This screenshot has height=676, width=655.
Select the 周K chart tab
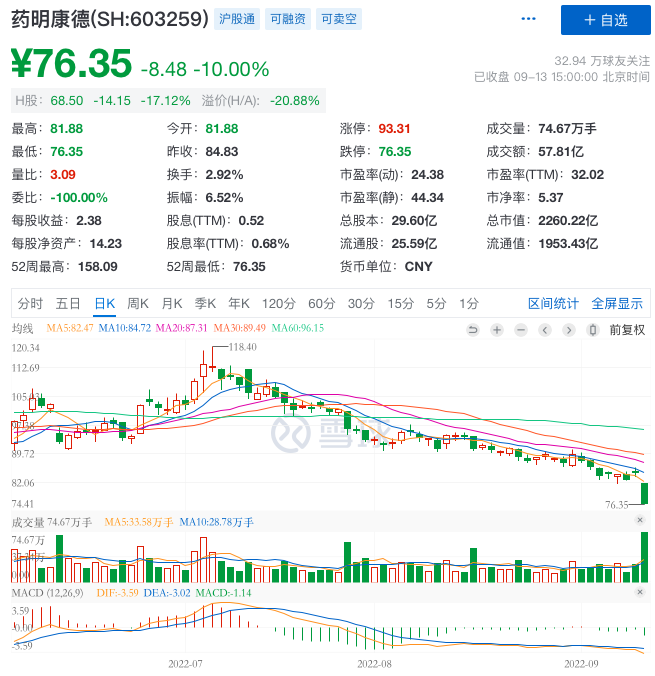point(138,304)
